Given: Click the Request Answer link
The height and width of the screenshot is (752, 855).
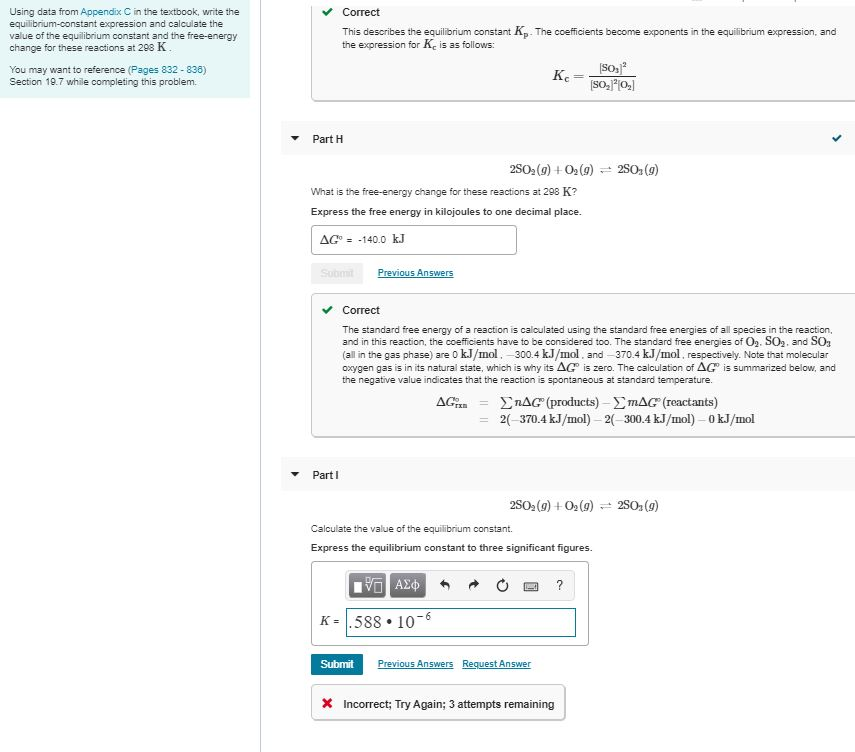Looking at the screenshot, I should [x=496, y=663].
